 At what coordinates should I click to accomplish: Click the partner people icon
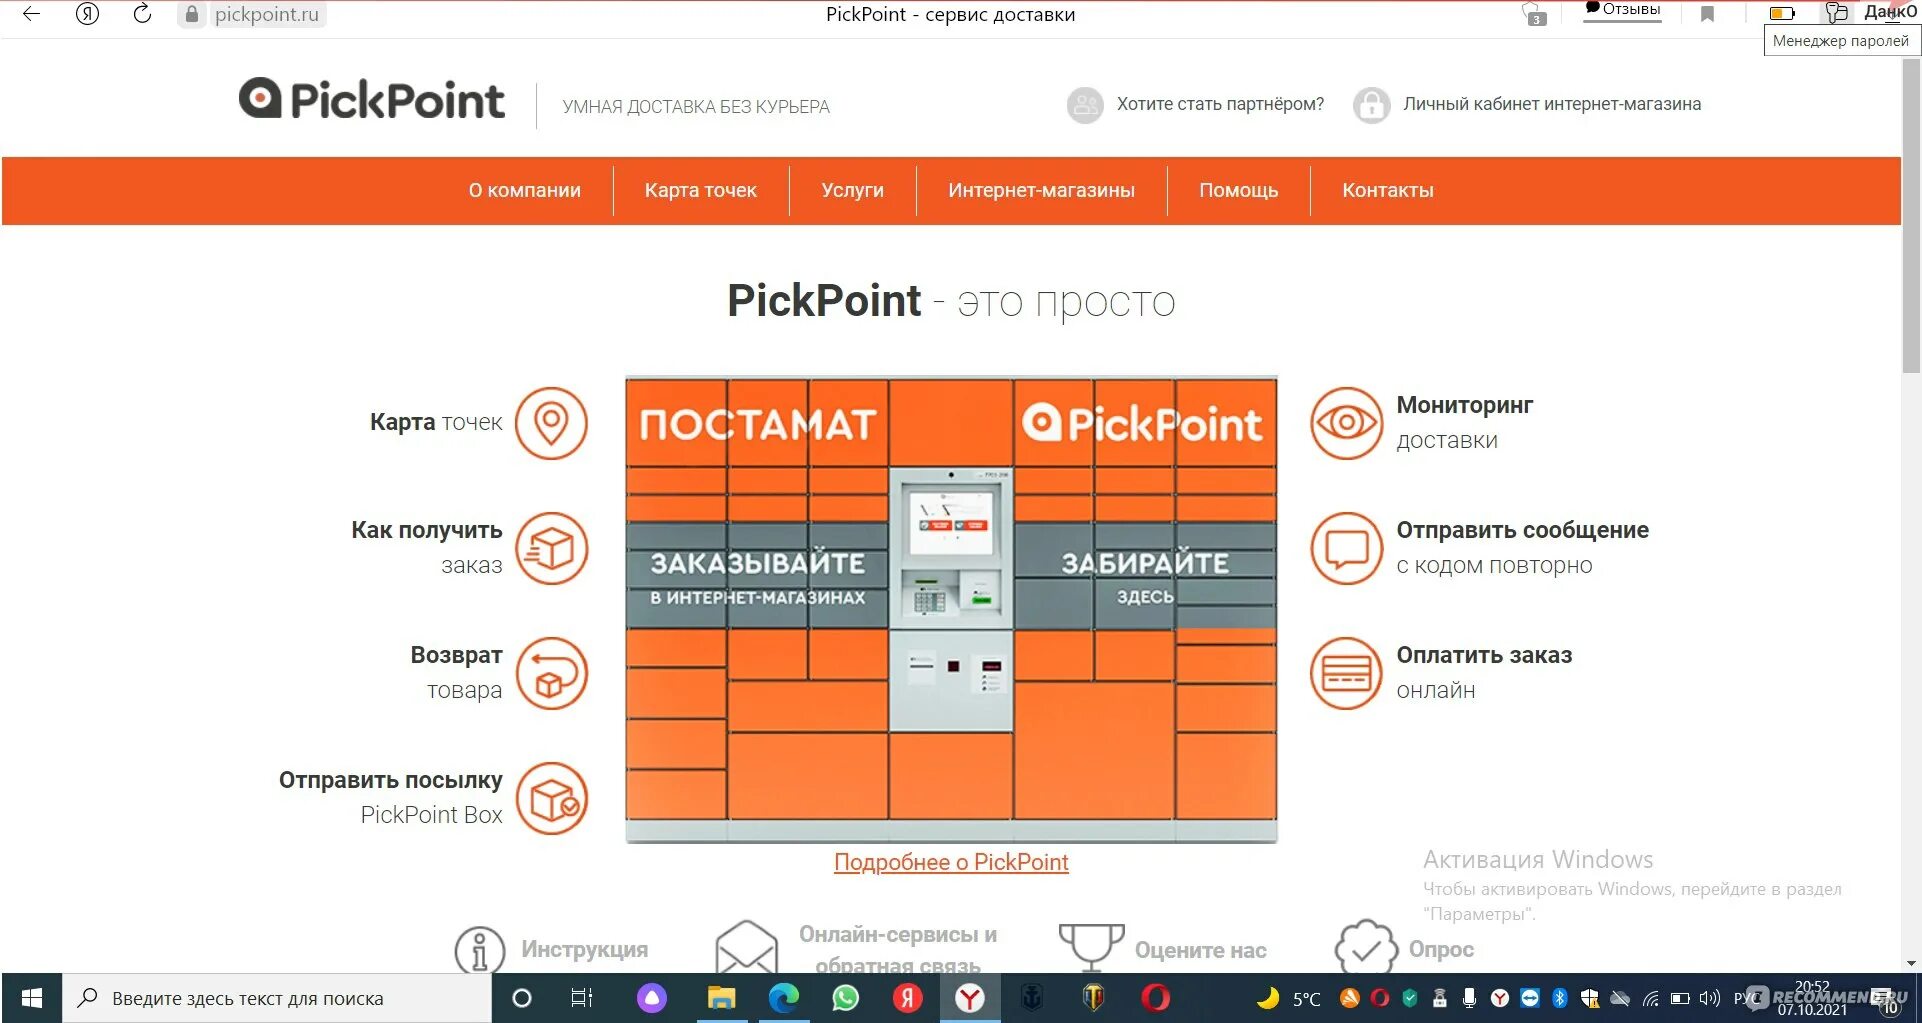pyautogui.click(x=1085, y=104)
